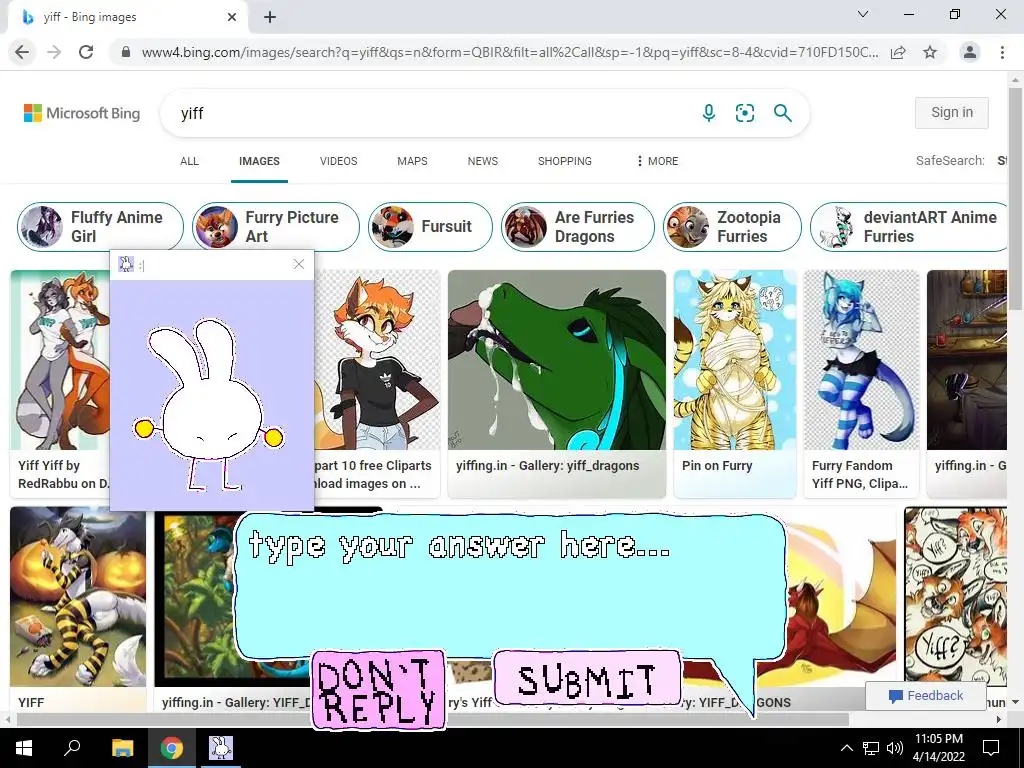Show hidden system tray icons
The width and height of the screenshot is (1024, 768).
pos(846,748)
